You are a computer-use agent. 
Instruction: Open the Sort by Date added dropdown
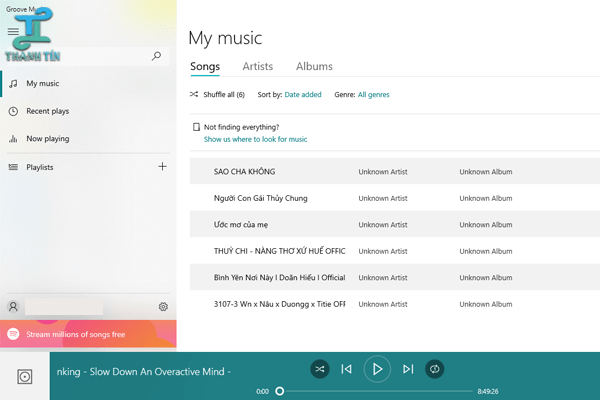[x=303, y=94]
